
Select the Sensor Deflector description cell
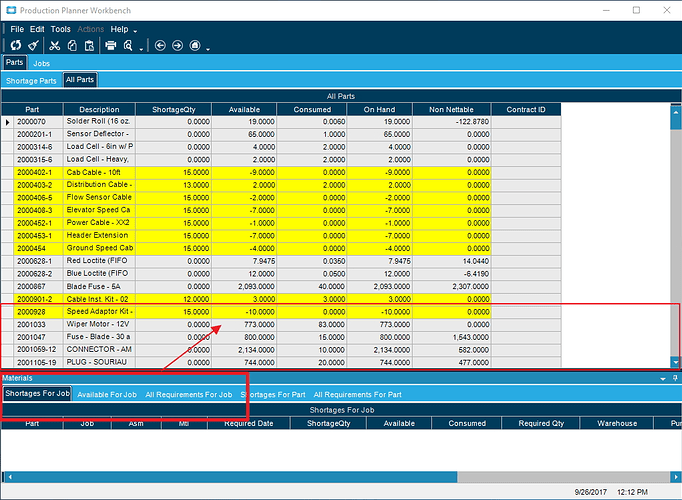[100, 134]
